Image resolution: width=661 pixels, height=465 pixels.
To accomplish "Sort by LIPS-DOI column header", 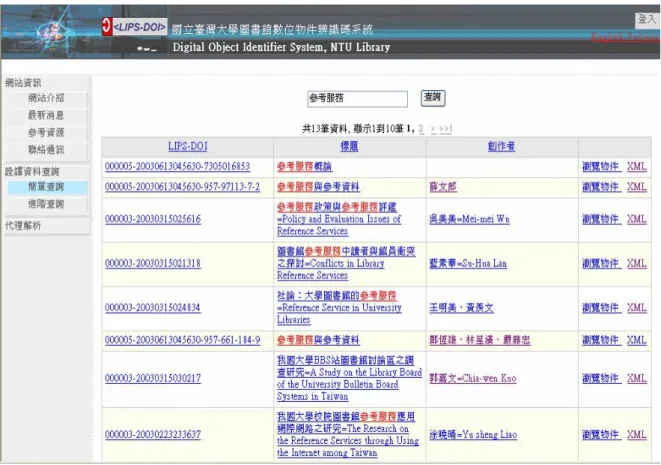I will coord(188,146).
